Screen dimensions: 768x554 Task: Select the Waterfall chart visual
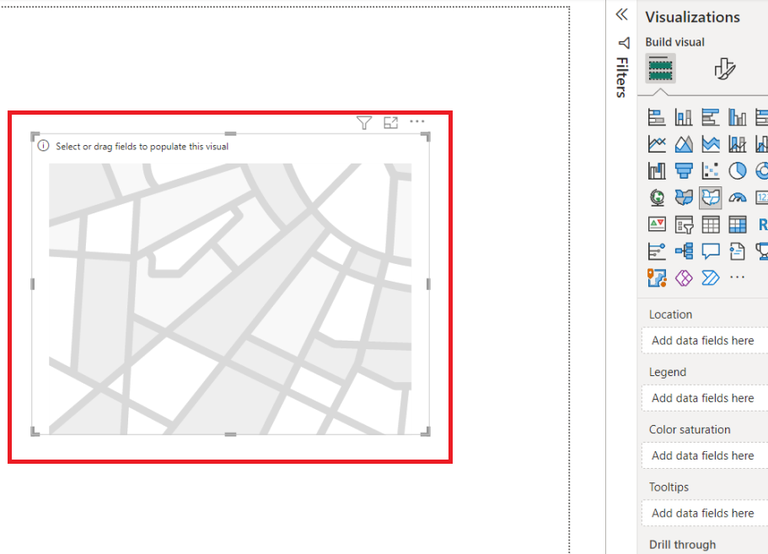click(657, 171)
